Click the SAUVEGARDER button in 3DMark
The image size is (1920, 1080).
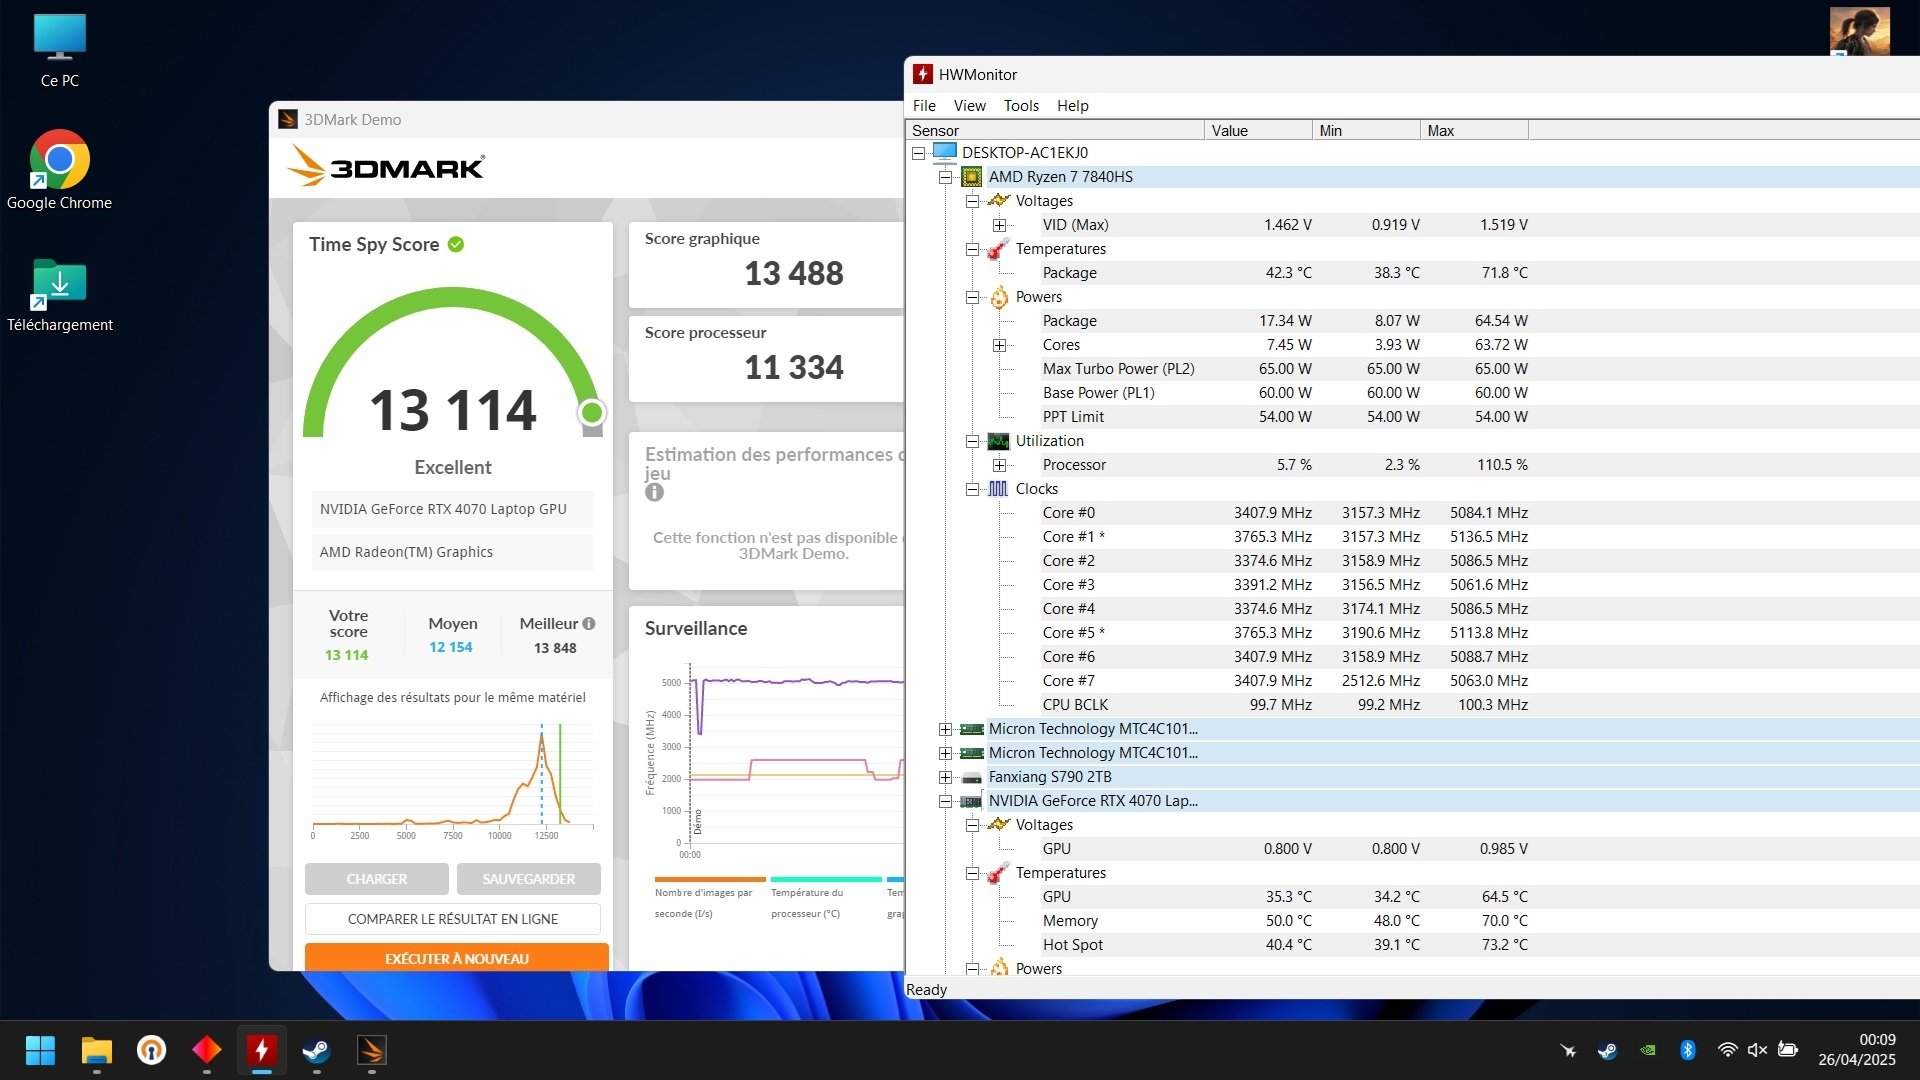tap(529, 879)
